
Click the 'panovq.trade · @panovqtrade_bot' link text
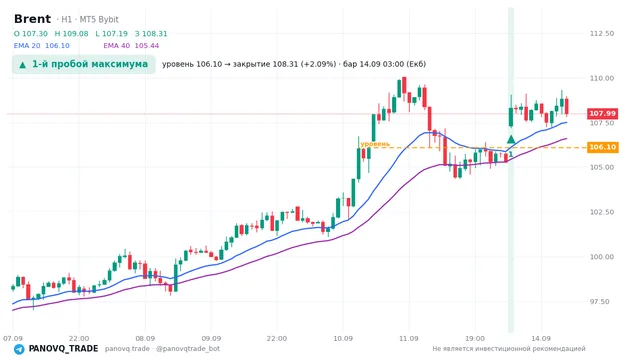(162, 349)
